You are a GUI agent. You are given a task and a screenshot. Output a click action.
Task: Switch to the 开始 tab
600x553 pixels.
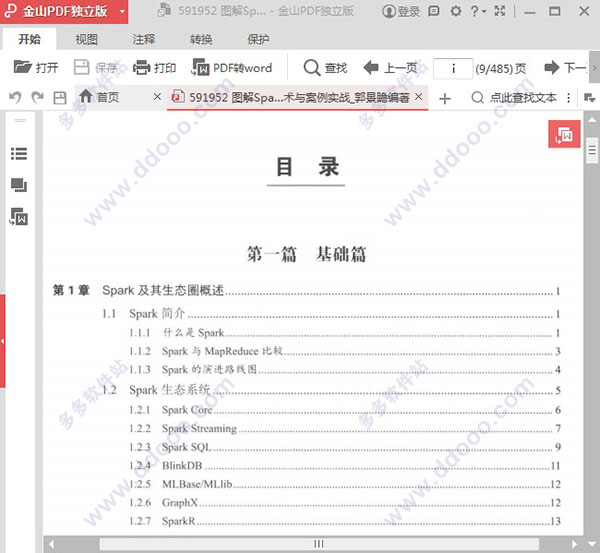[x=29, y=39]
